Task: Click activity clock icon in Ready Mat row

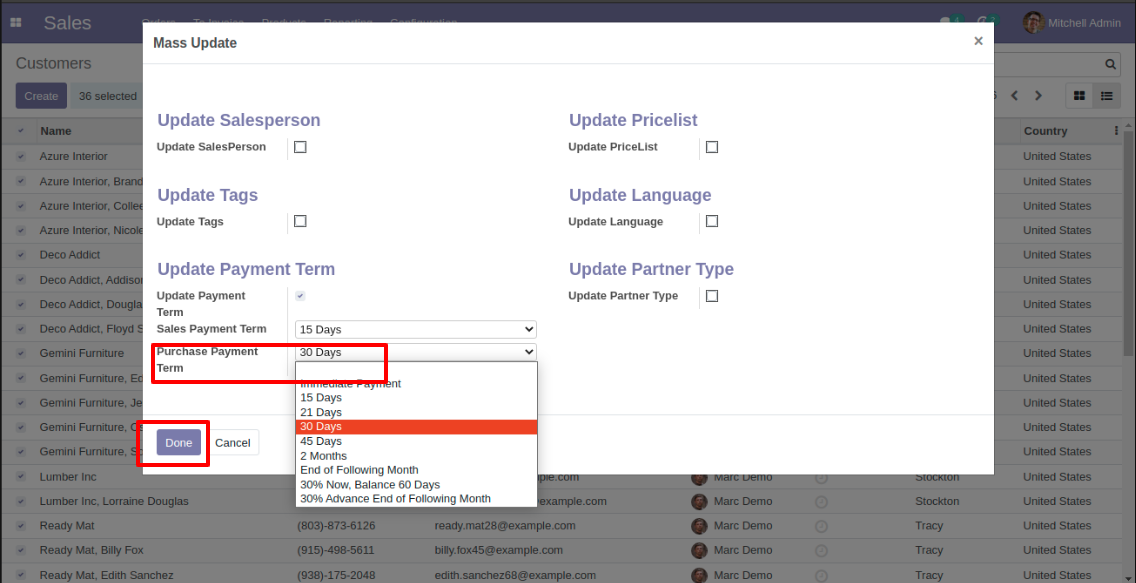Action: point(822,527)
